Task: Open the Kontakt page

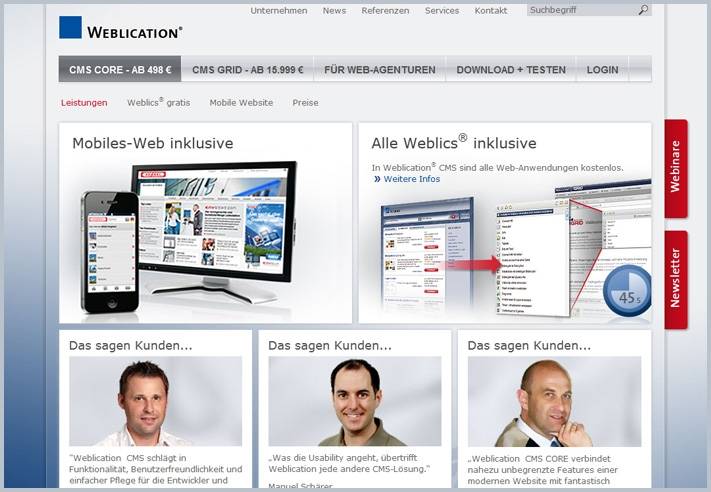Action: click(x=490, y=11)
